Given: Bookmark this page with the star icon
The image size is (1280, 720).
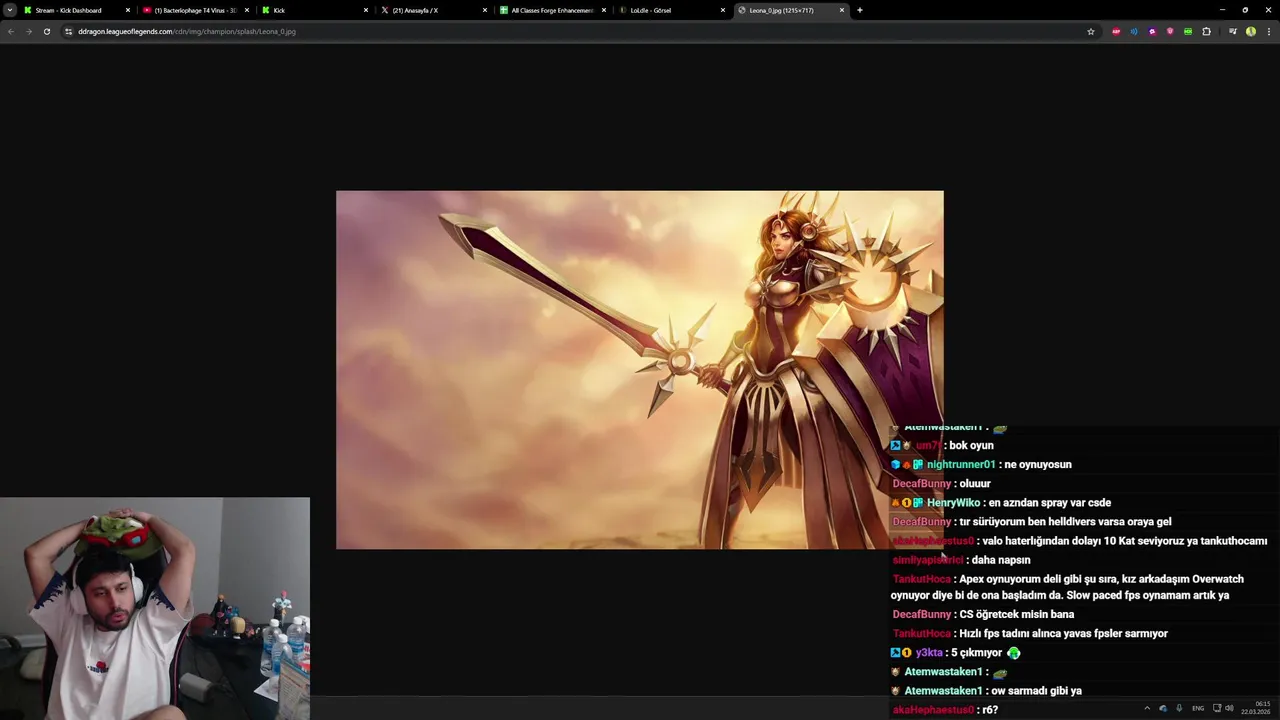Looking at the screenshot, I should click(x=1091, y=31).
